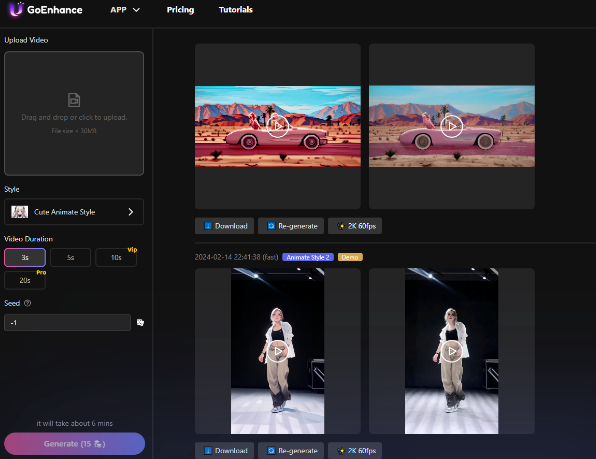596x459 pixels.
Task: Click the style chevron arrow
Action: [131, 212]
